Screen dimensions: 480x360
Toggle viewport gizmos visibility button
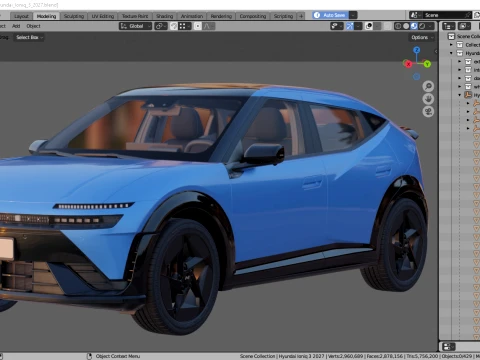pyautogui.click(x=350, y=26)
